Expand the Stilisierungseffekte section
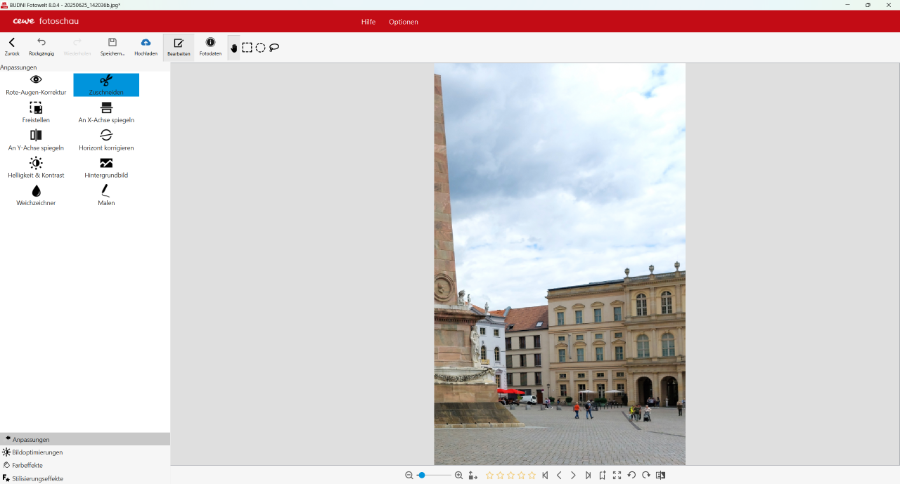This screenshot has height=484, width=900. [85, 478]
